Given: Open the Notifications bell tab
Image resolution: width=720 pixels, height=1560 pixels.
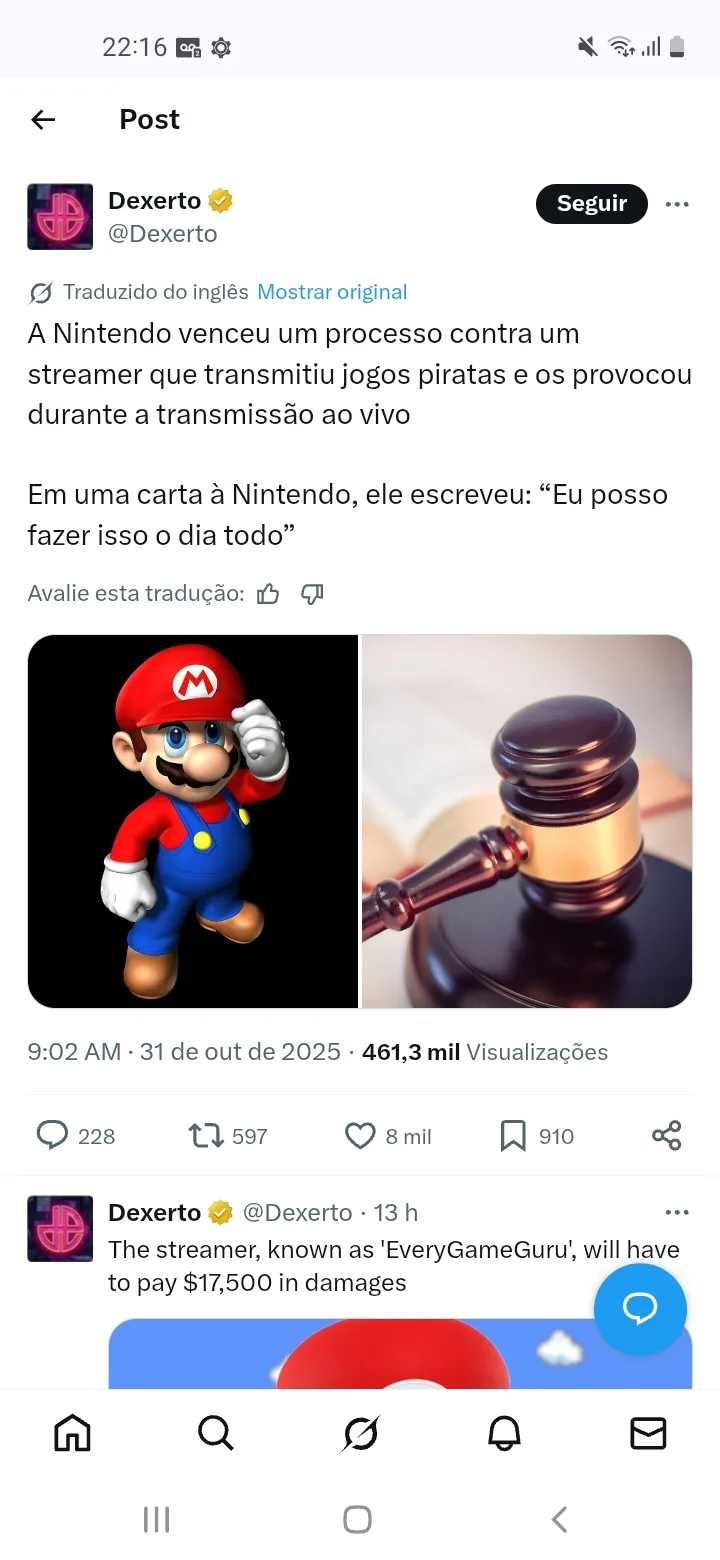Looking at the screenshot, I should tap(504, 1434).
